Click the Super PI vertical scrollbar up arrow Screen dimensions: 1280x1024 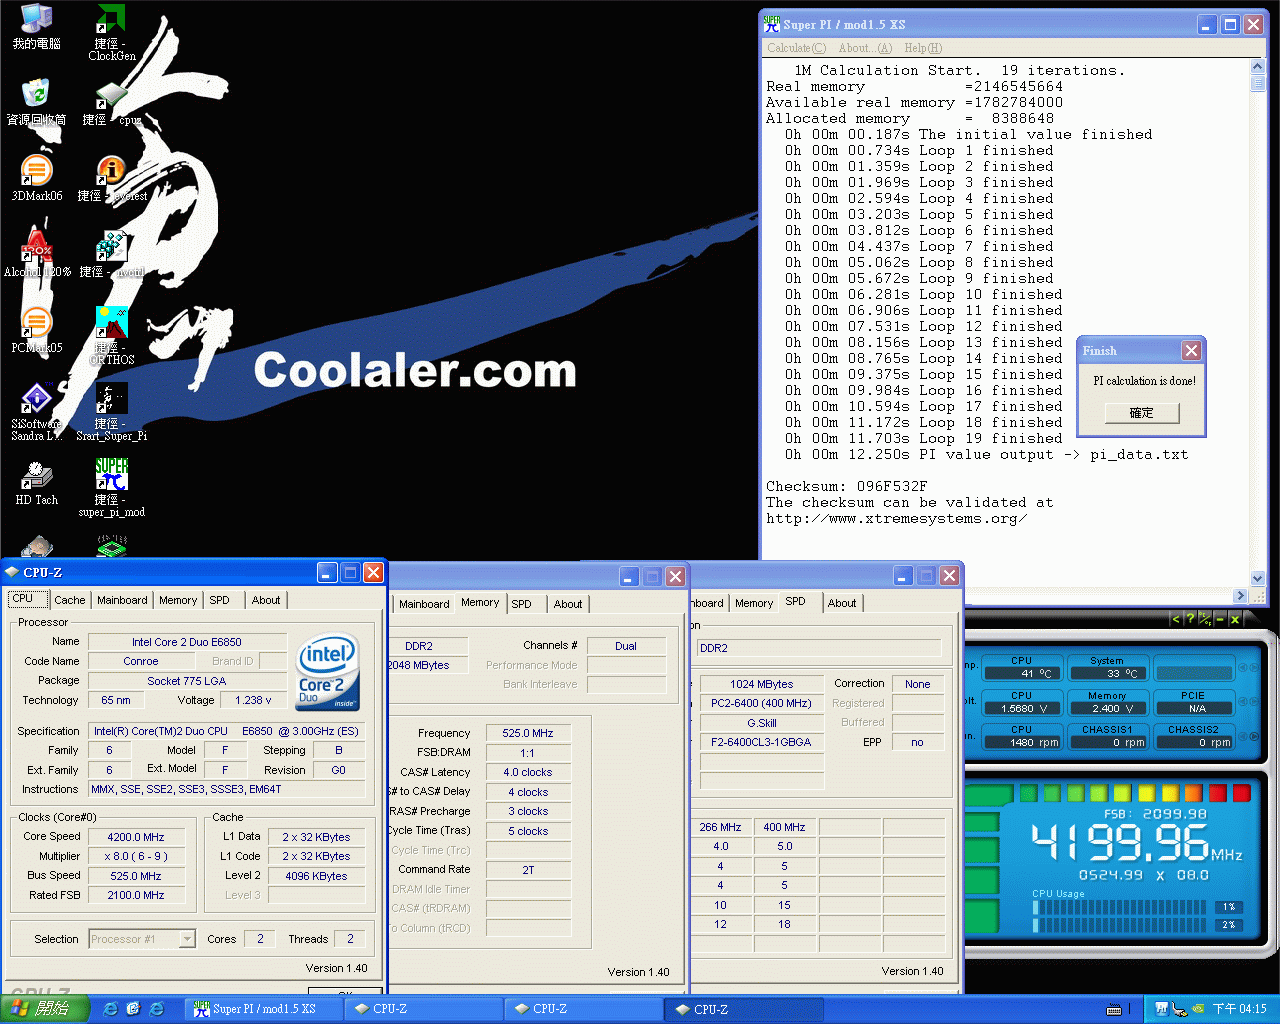[1258, 68]
